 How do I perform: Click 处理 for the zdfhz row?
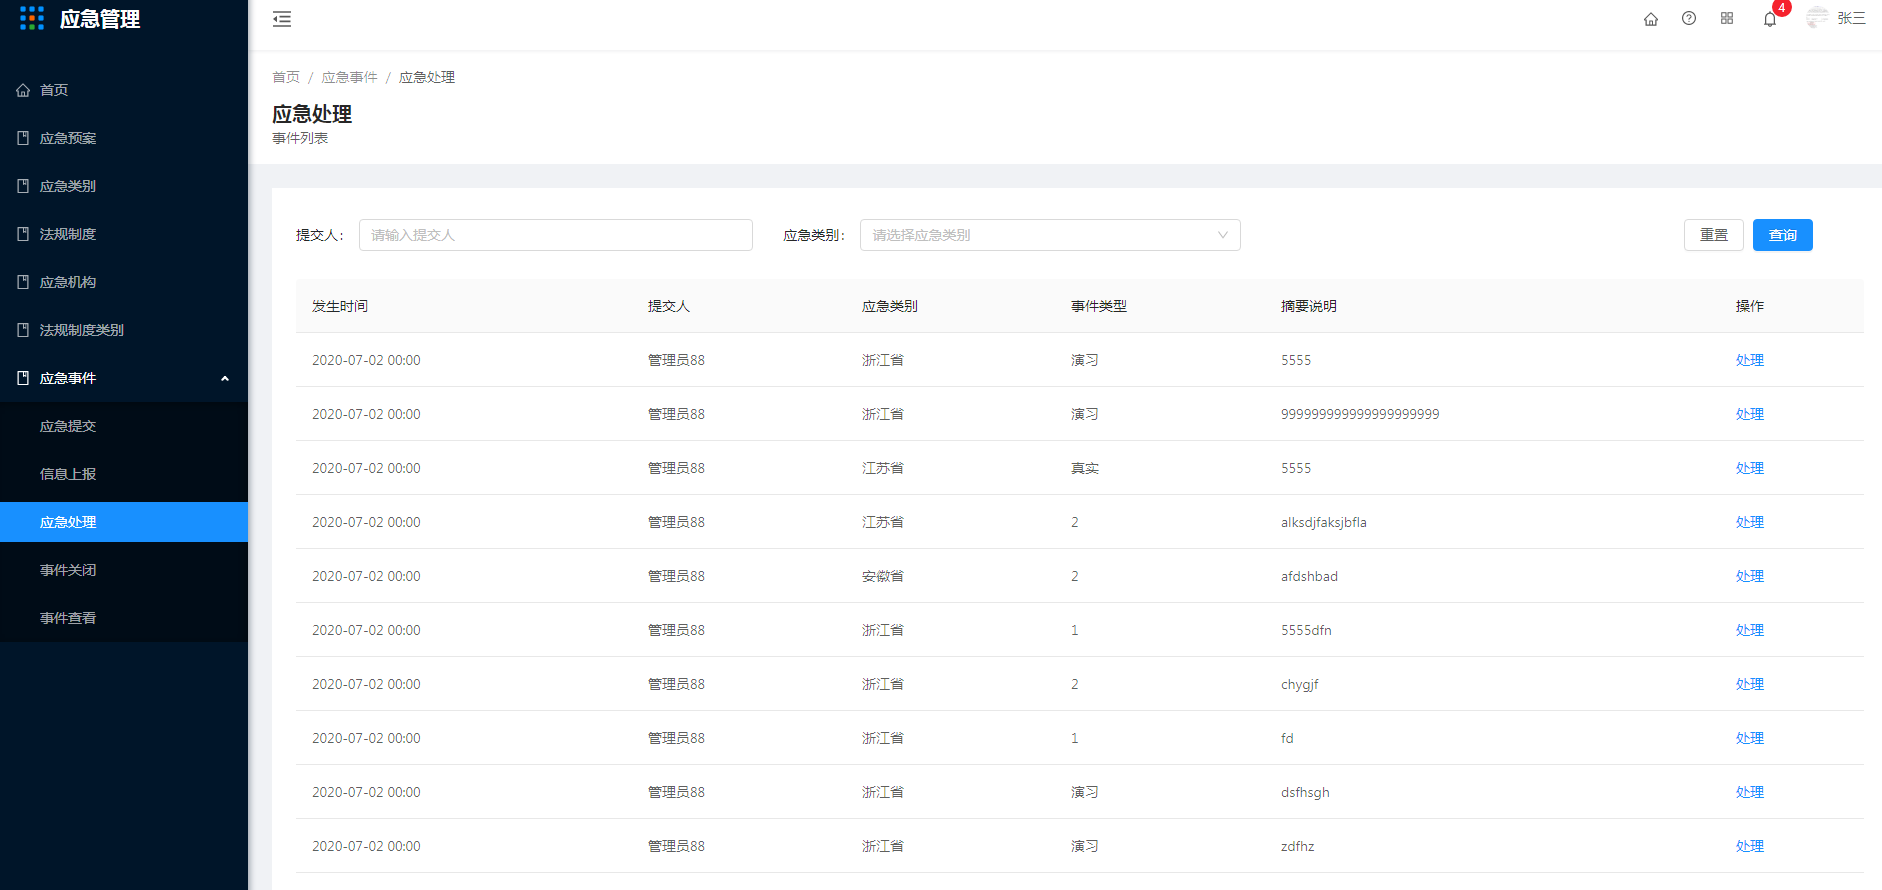point(1750,846)
